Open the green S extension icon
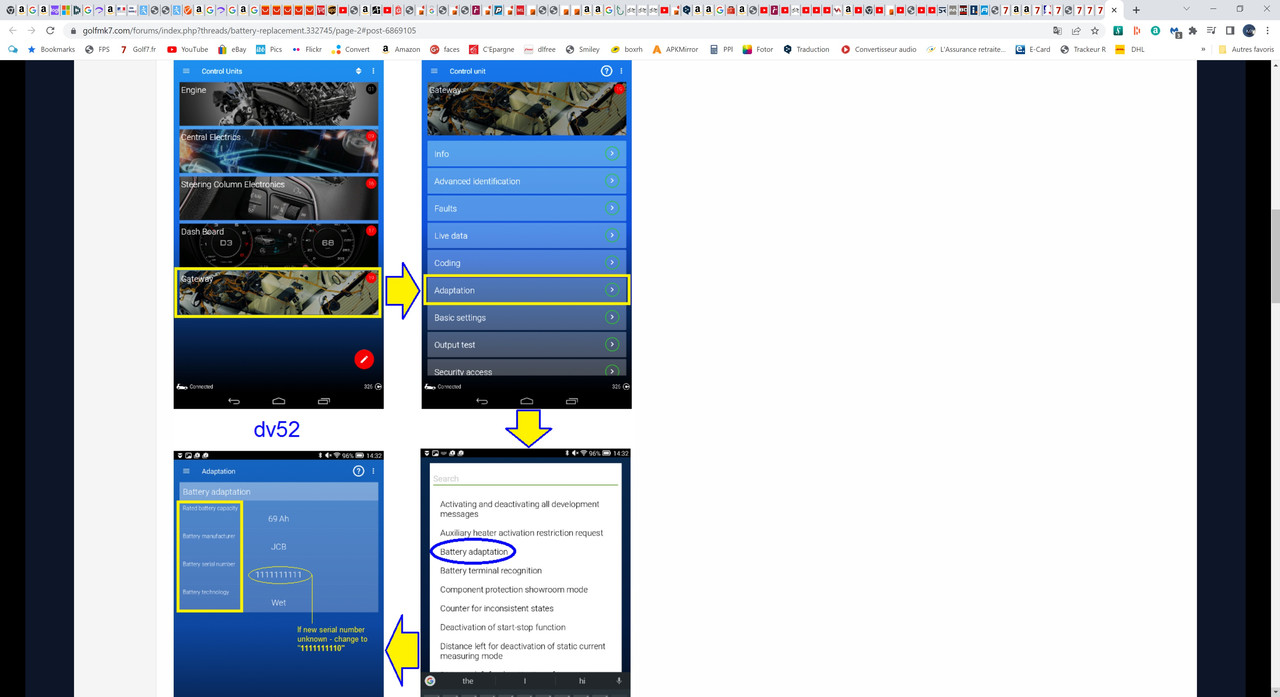Viewport: 1280px width, 697px height. point(1118,31)
